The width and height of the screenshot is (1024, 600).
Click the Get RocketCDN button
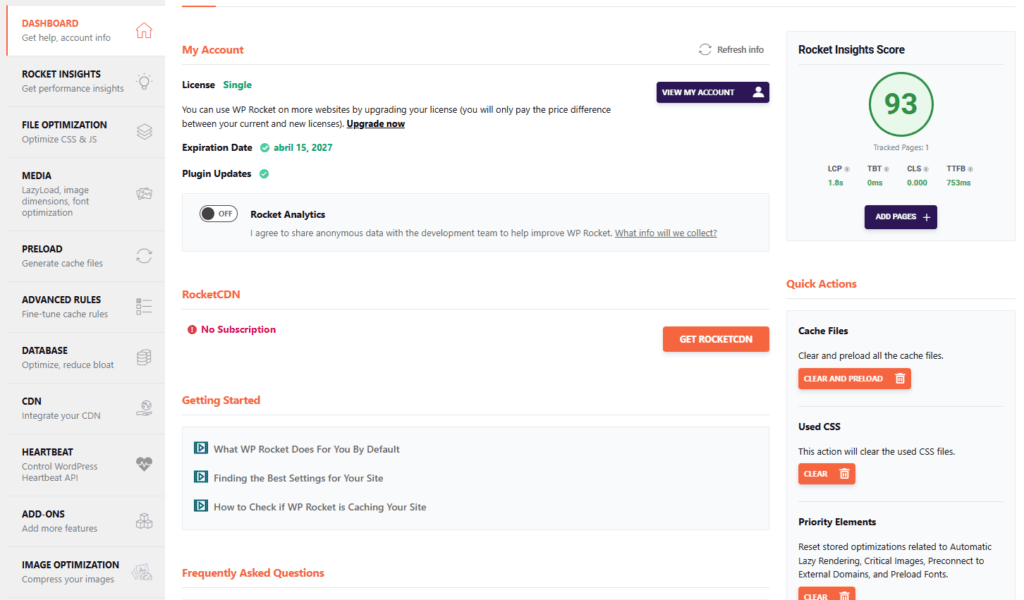pos(716,339)
